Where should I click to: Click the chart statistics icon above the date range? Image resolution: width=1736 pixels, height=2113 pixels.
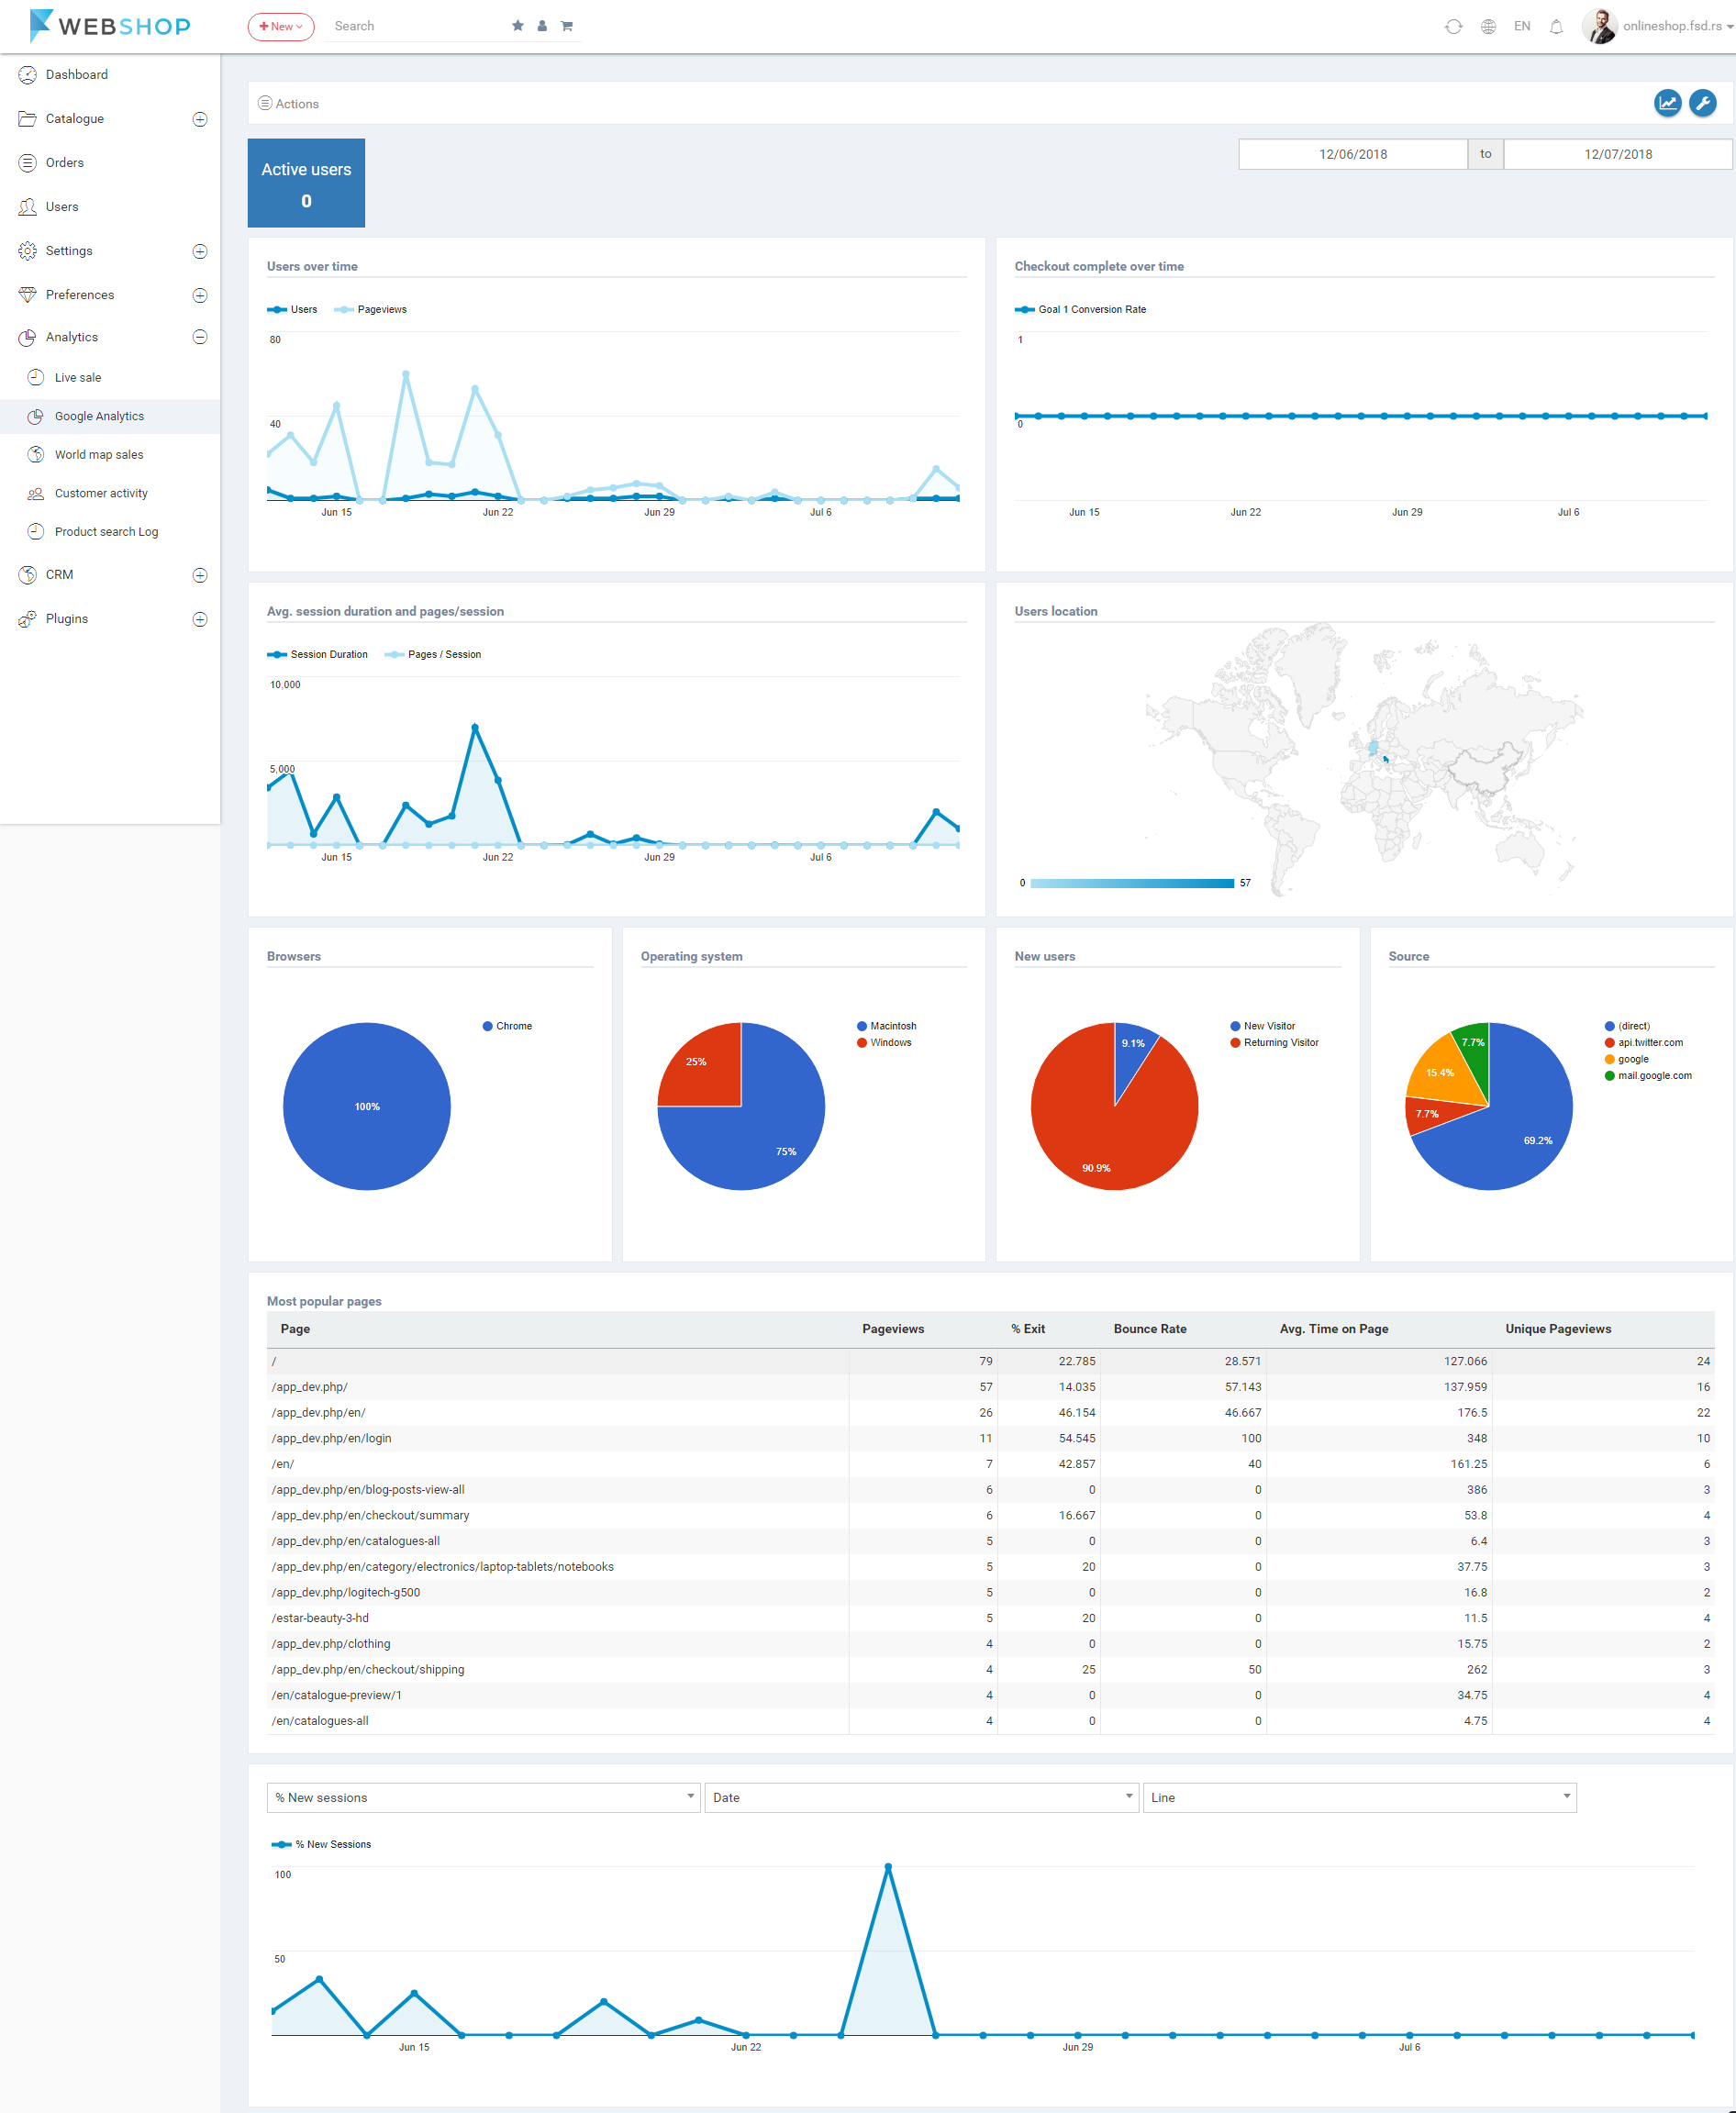pos(1666,103)
